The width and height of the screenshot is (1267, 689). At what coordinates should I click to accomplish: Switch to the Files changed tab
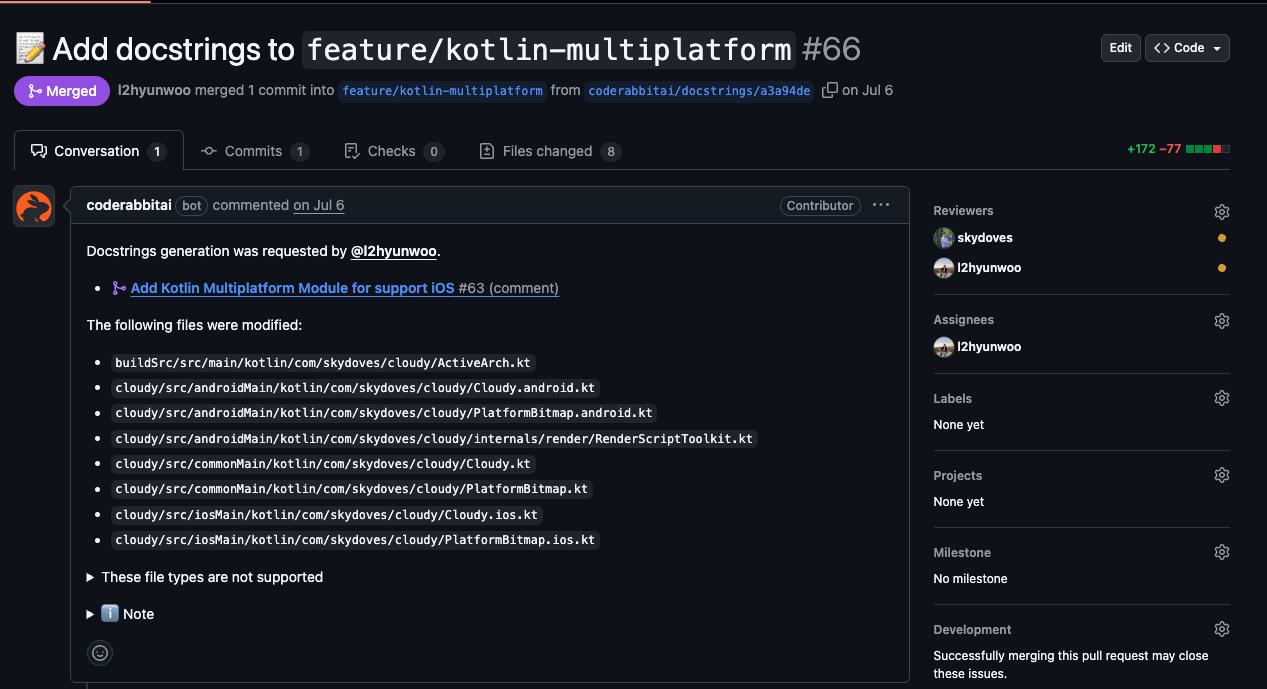[x=549, y=151]
